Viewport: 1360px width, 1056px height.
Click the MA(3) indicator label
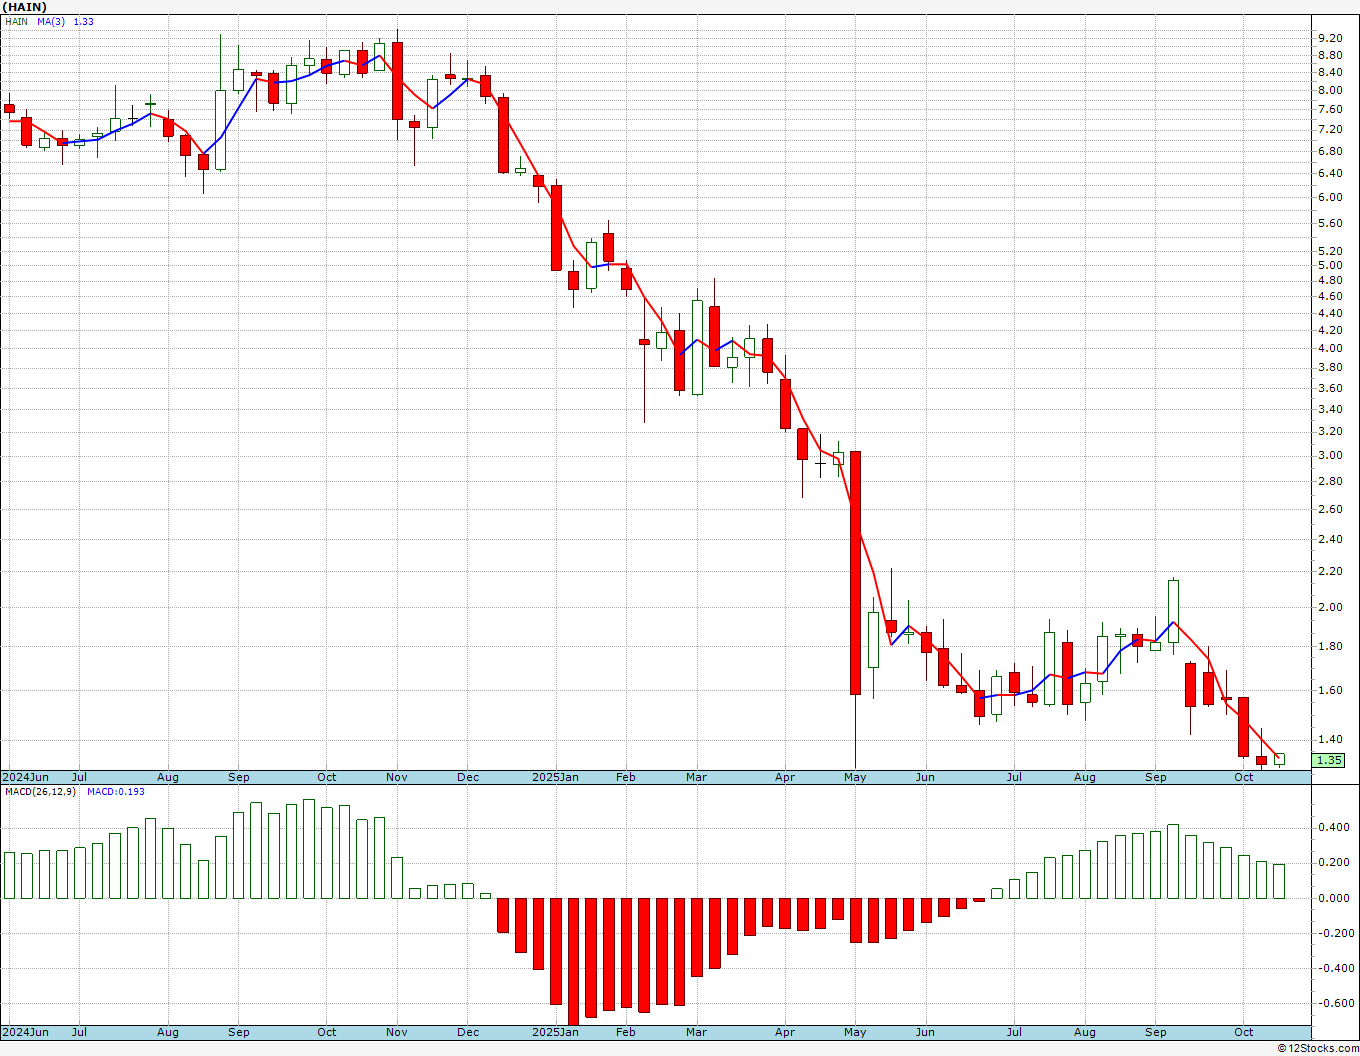[51, 22]
